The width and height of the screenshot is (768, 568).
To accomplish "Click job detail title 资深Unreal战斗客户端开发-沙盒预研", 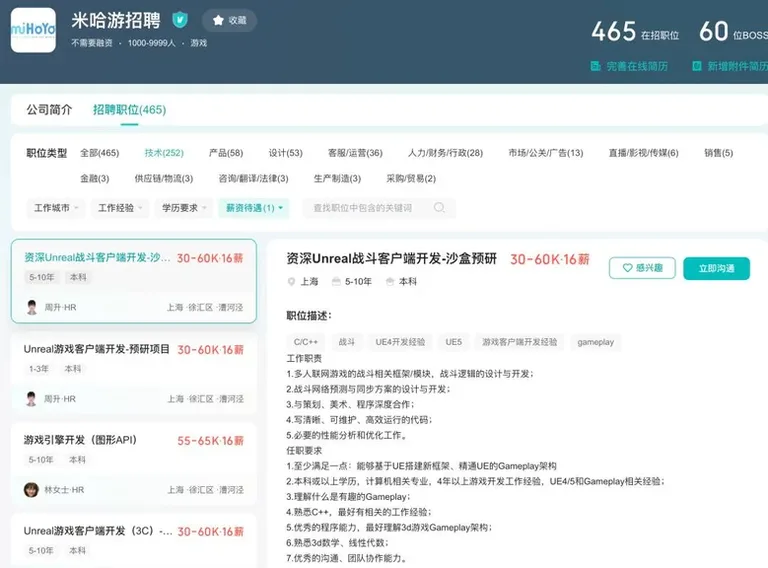I will pyautogui.click(x=391, y=259).
